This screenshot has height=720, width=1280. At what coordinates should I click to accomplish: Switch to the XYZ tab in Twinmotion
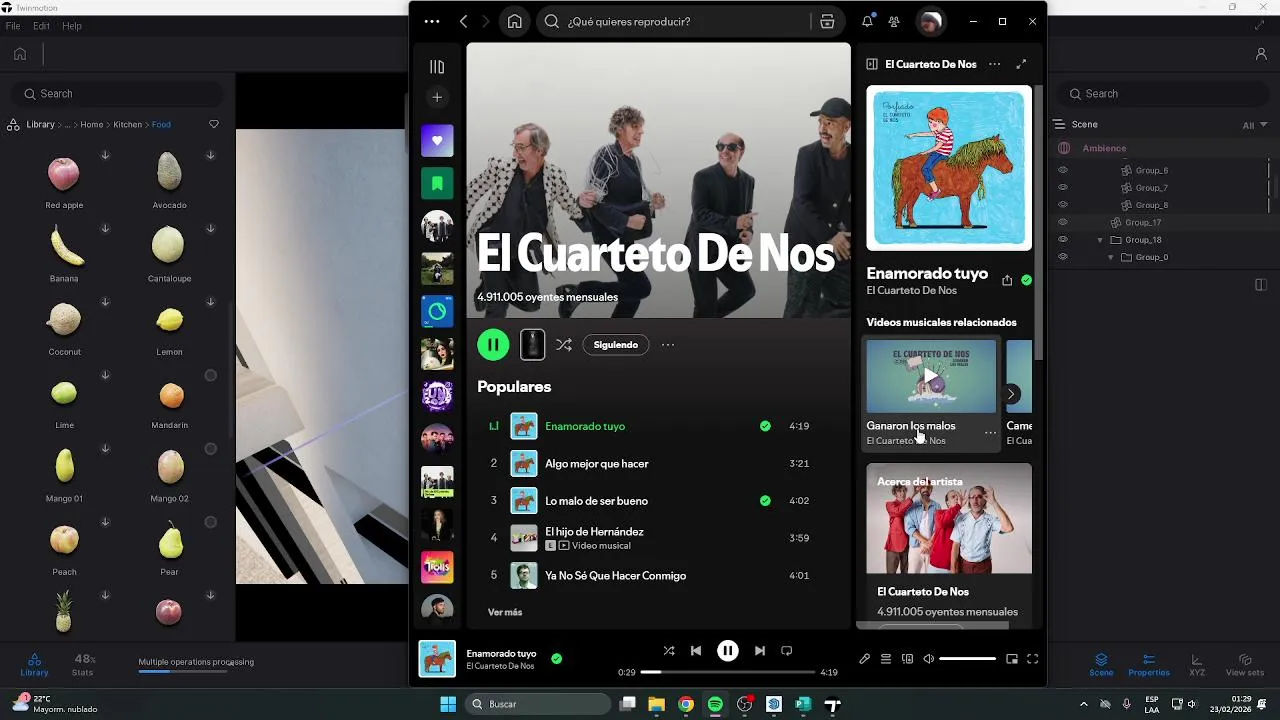pos(1197,665)
